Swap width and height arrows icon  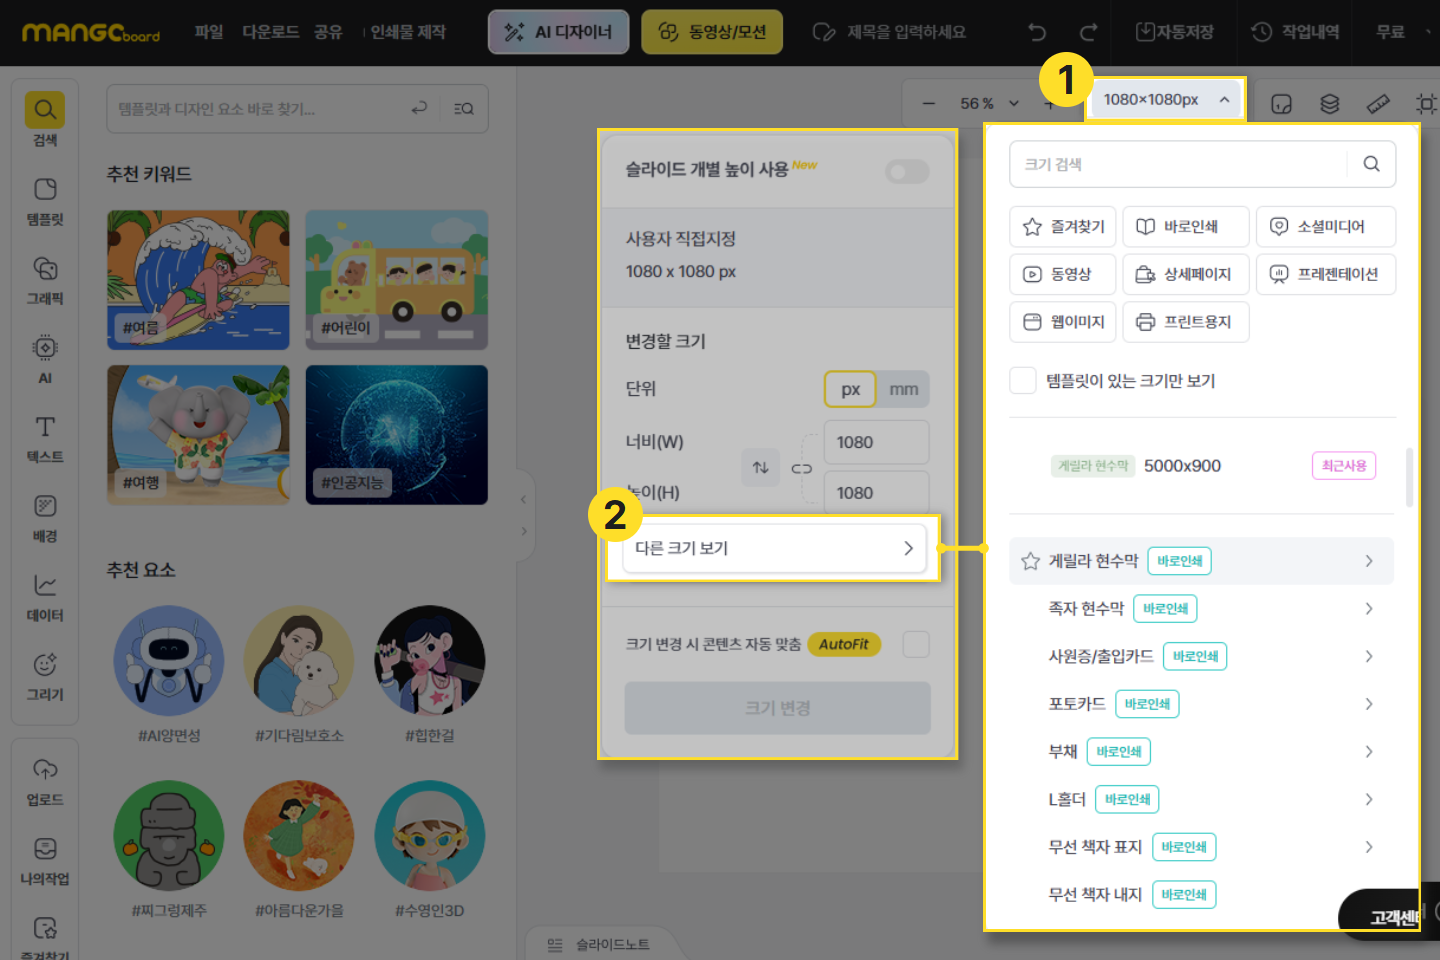click(760, 467)
